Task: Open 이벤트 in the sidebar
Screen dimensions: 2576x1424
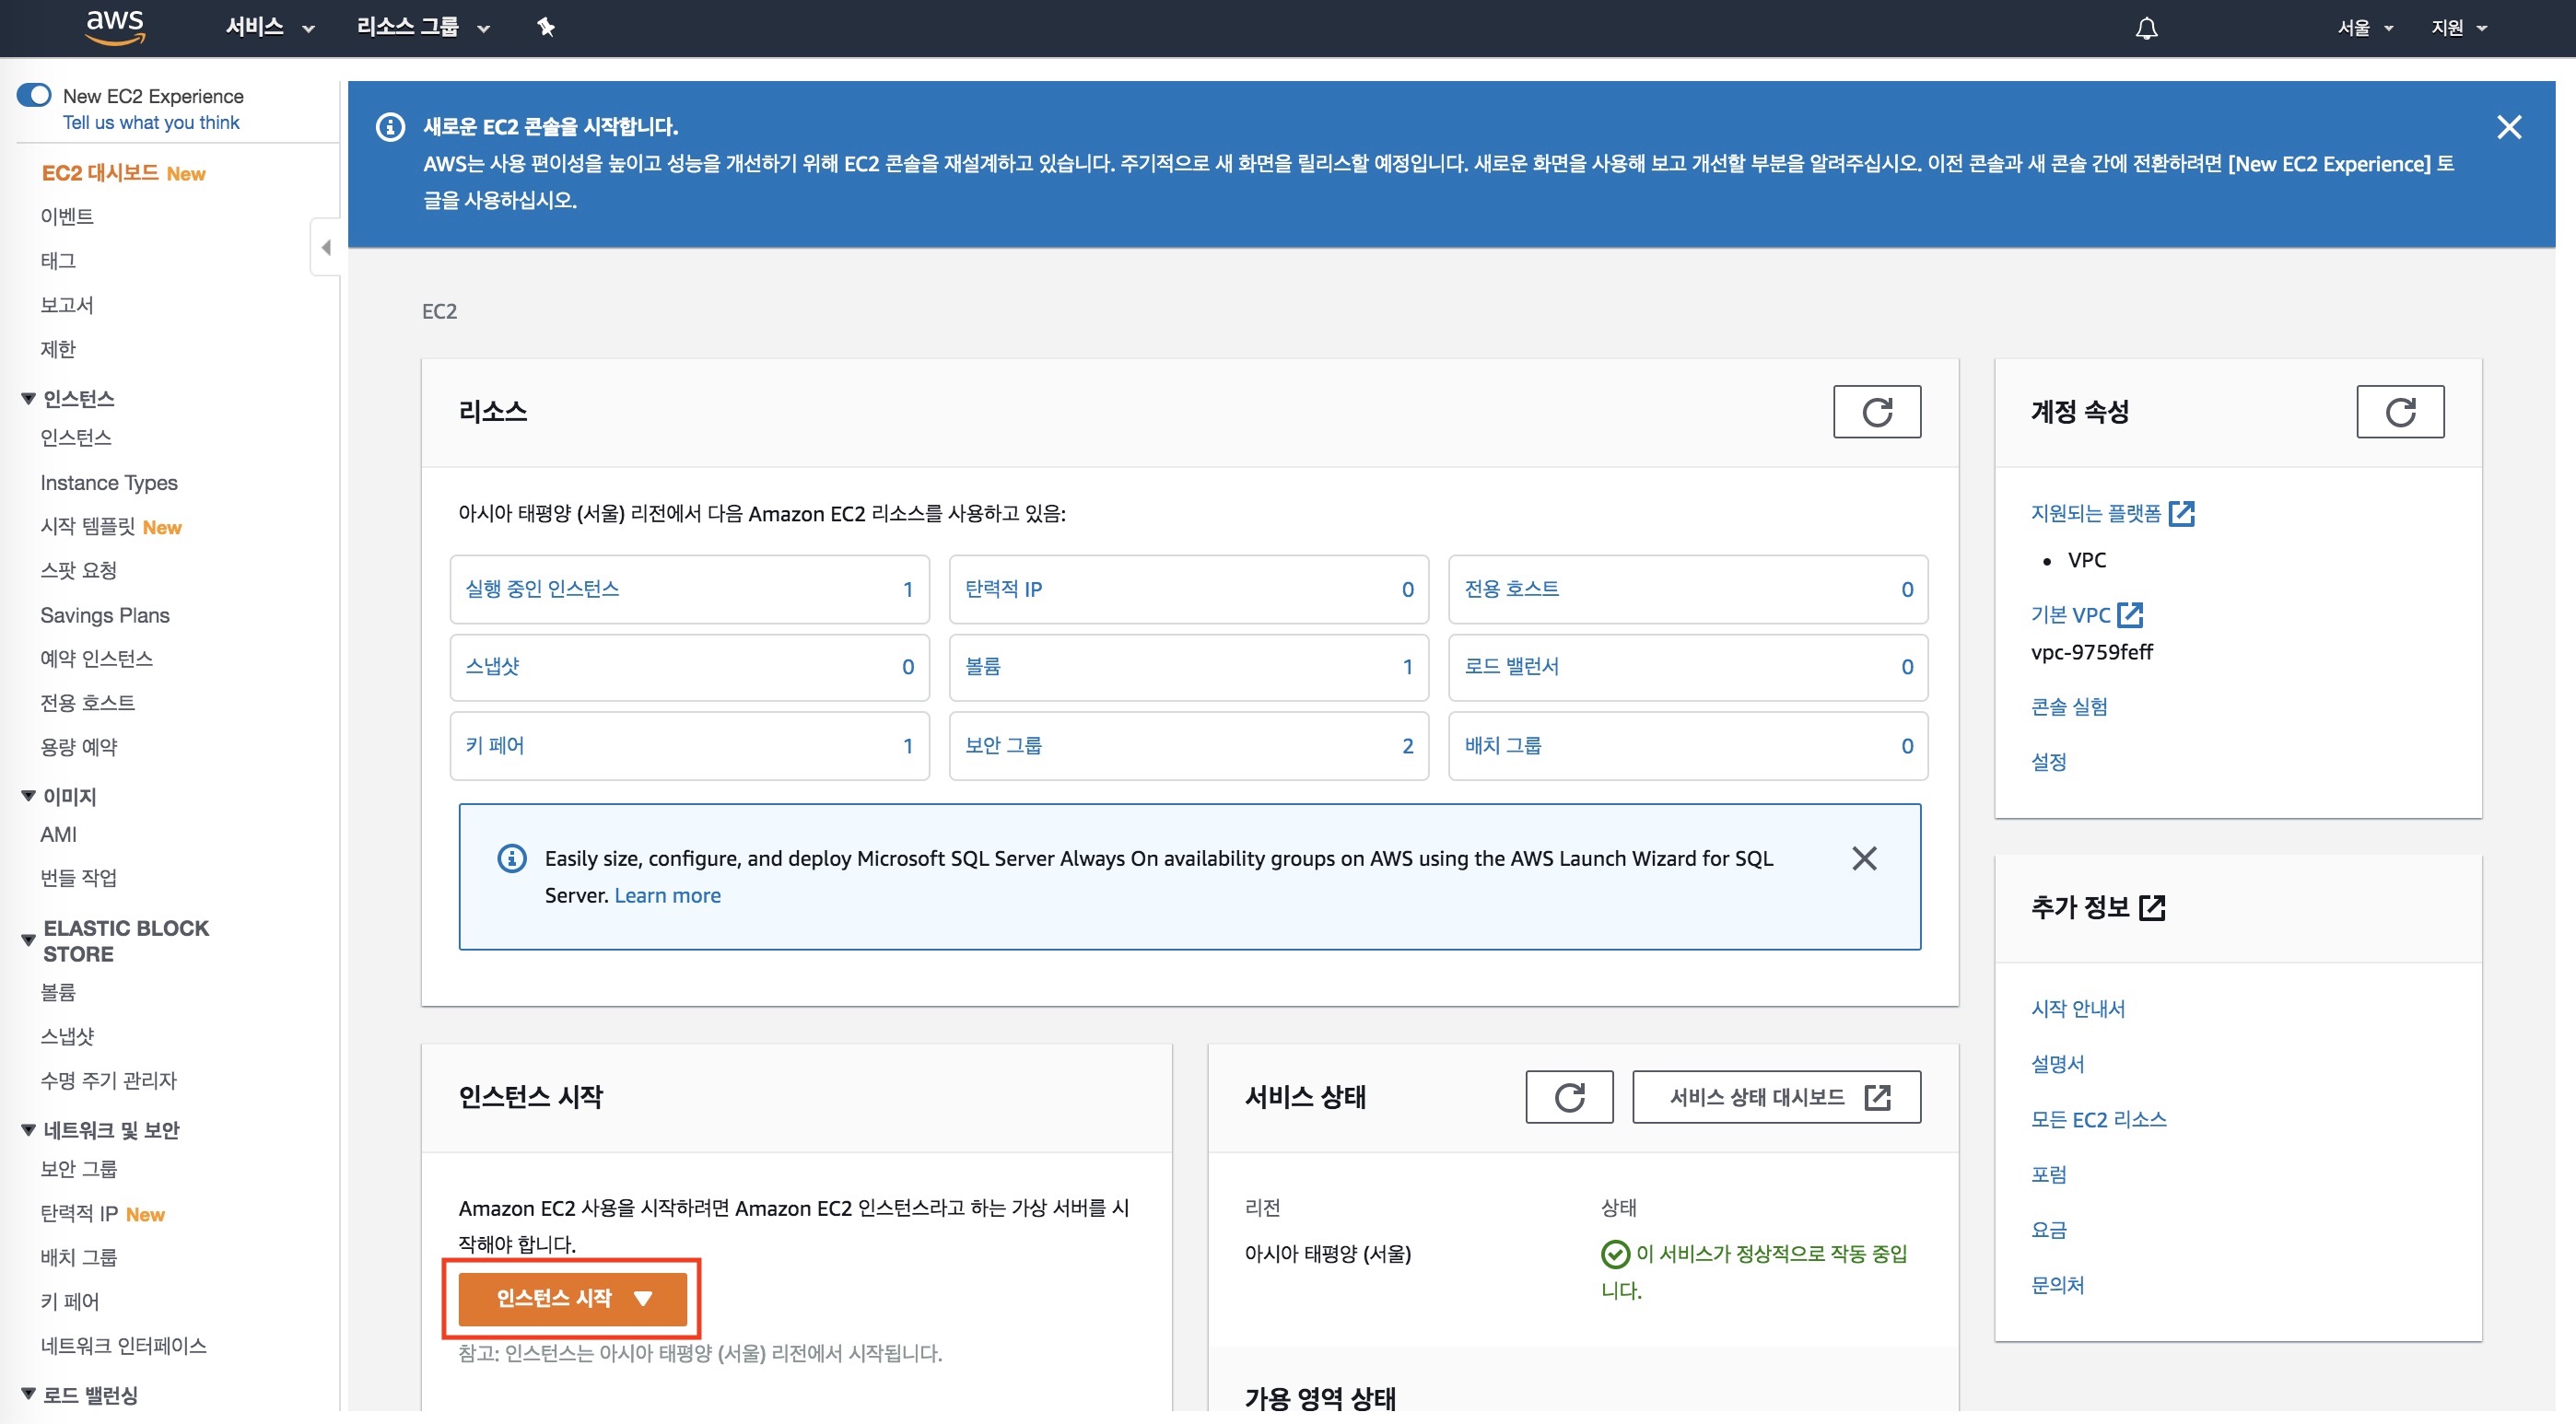Action: pos(67,216)
